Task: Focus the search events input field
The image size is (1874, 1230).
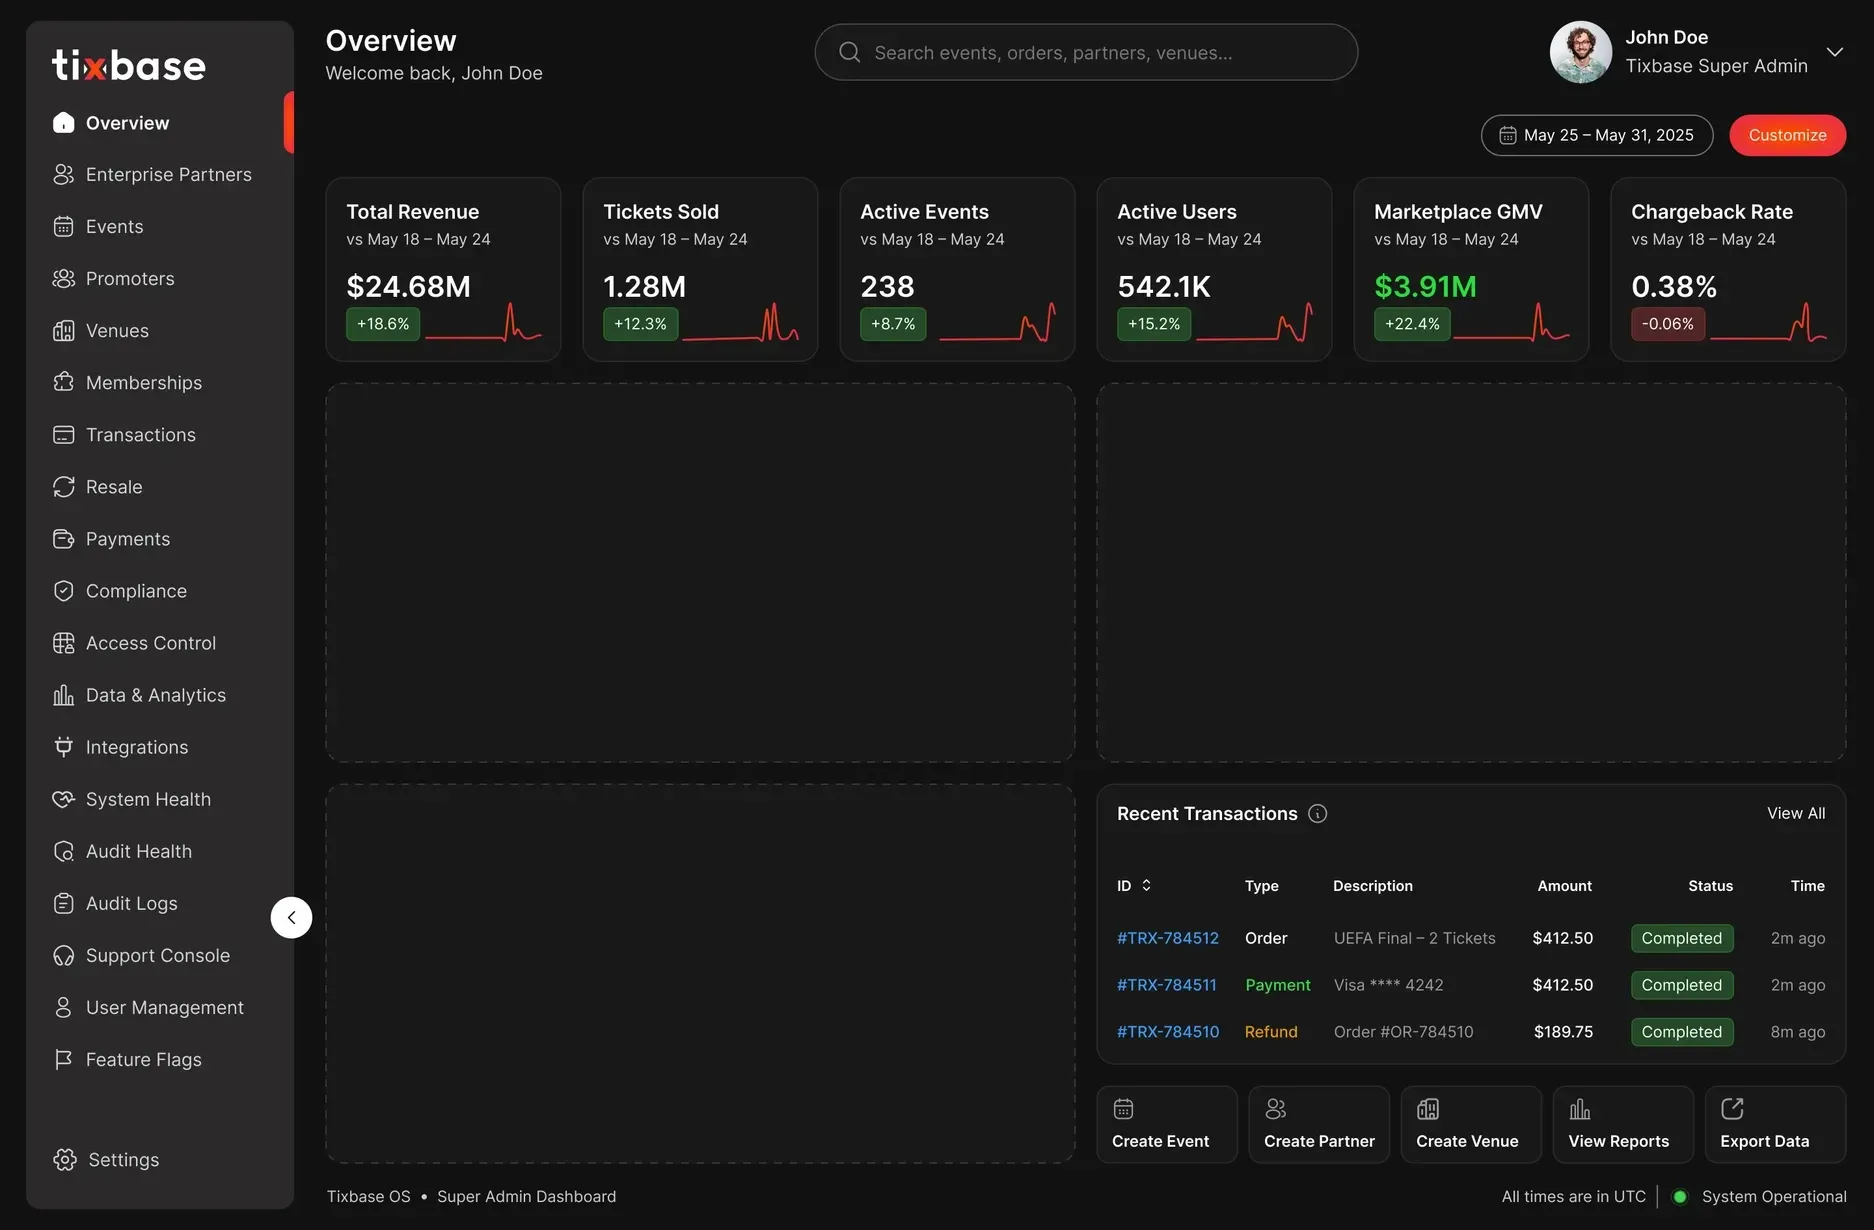Action: click(x=1086, y=52)
